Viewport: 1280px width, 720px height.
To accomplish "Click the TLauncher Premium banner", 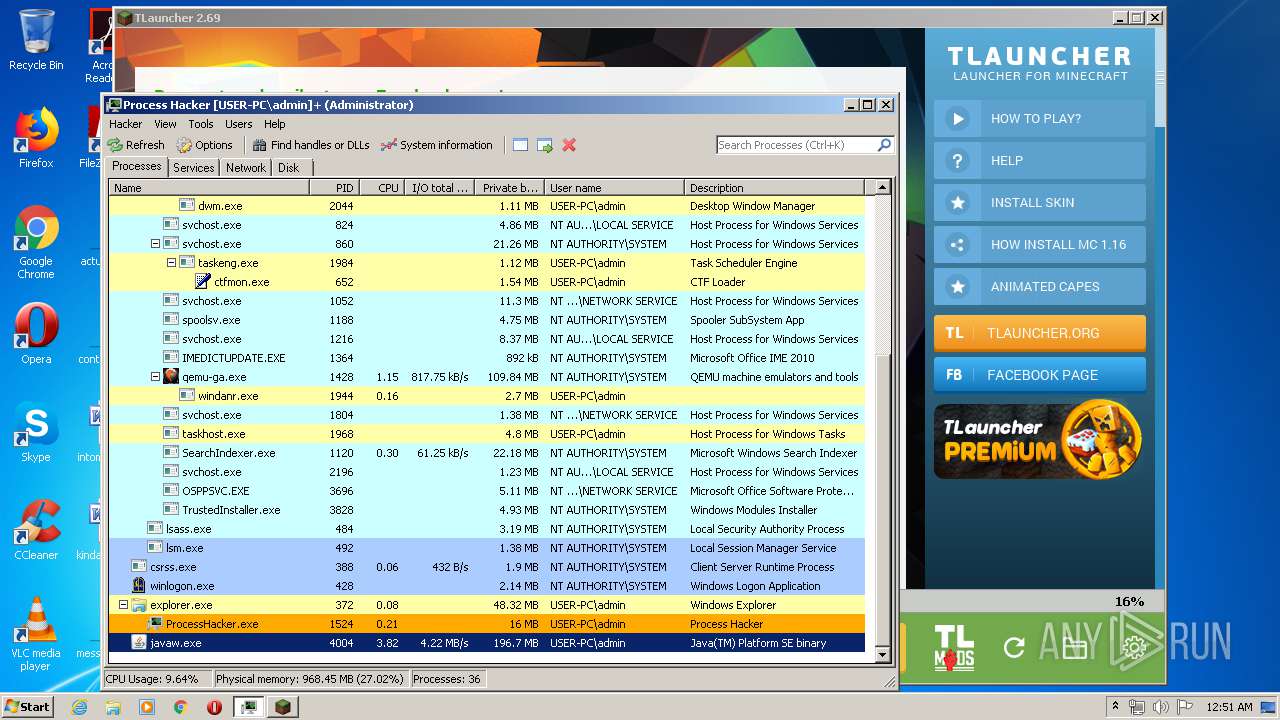I will point(1040,440).
